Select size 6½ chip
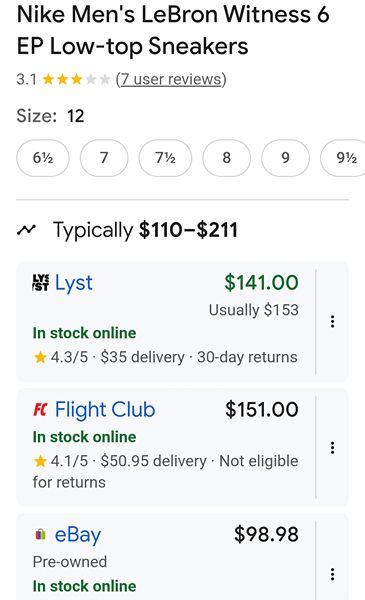Viewport: 365px width, 600px height. (43, 158)
